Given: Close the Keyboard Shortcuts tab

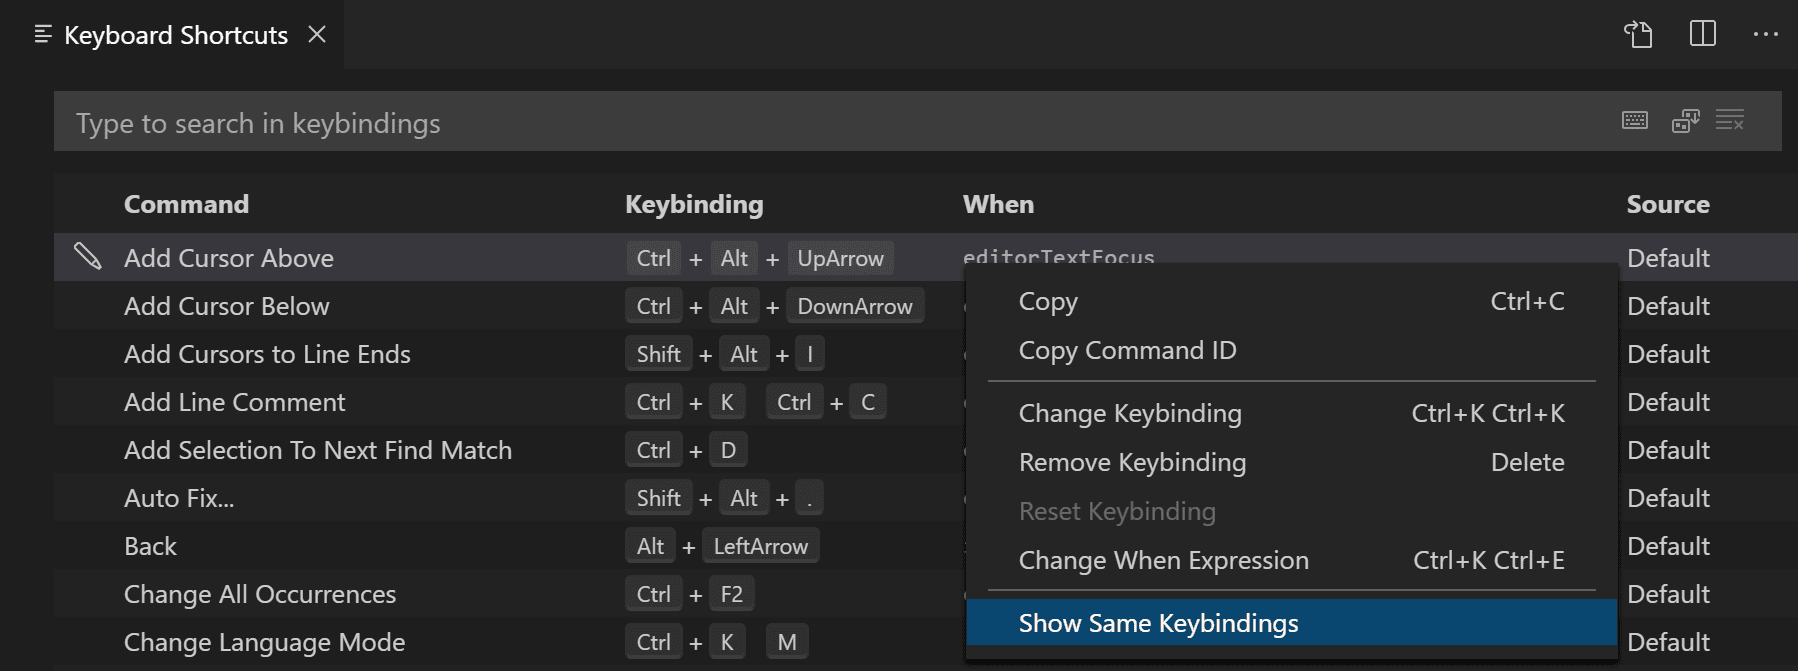Looking at the screenshot, I should [x=317, y=35].
